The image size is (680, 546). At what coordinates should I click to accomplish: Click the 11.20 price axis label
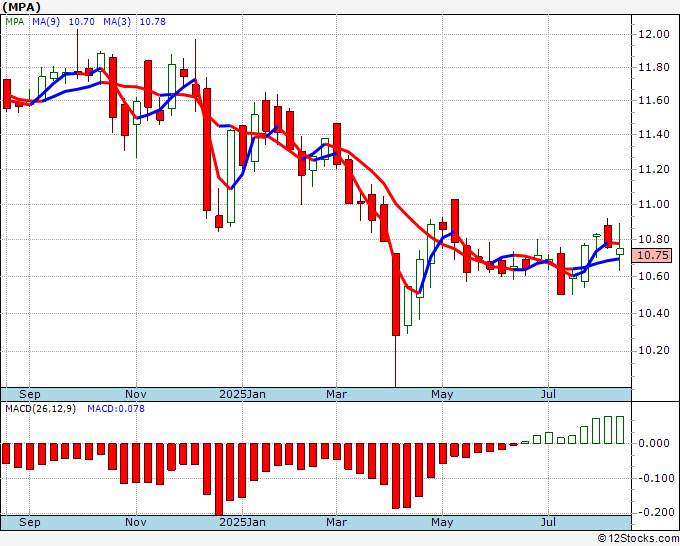(654, 169)
